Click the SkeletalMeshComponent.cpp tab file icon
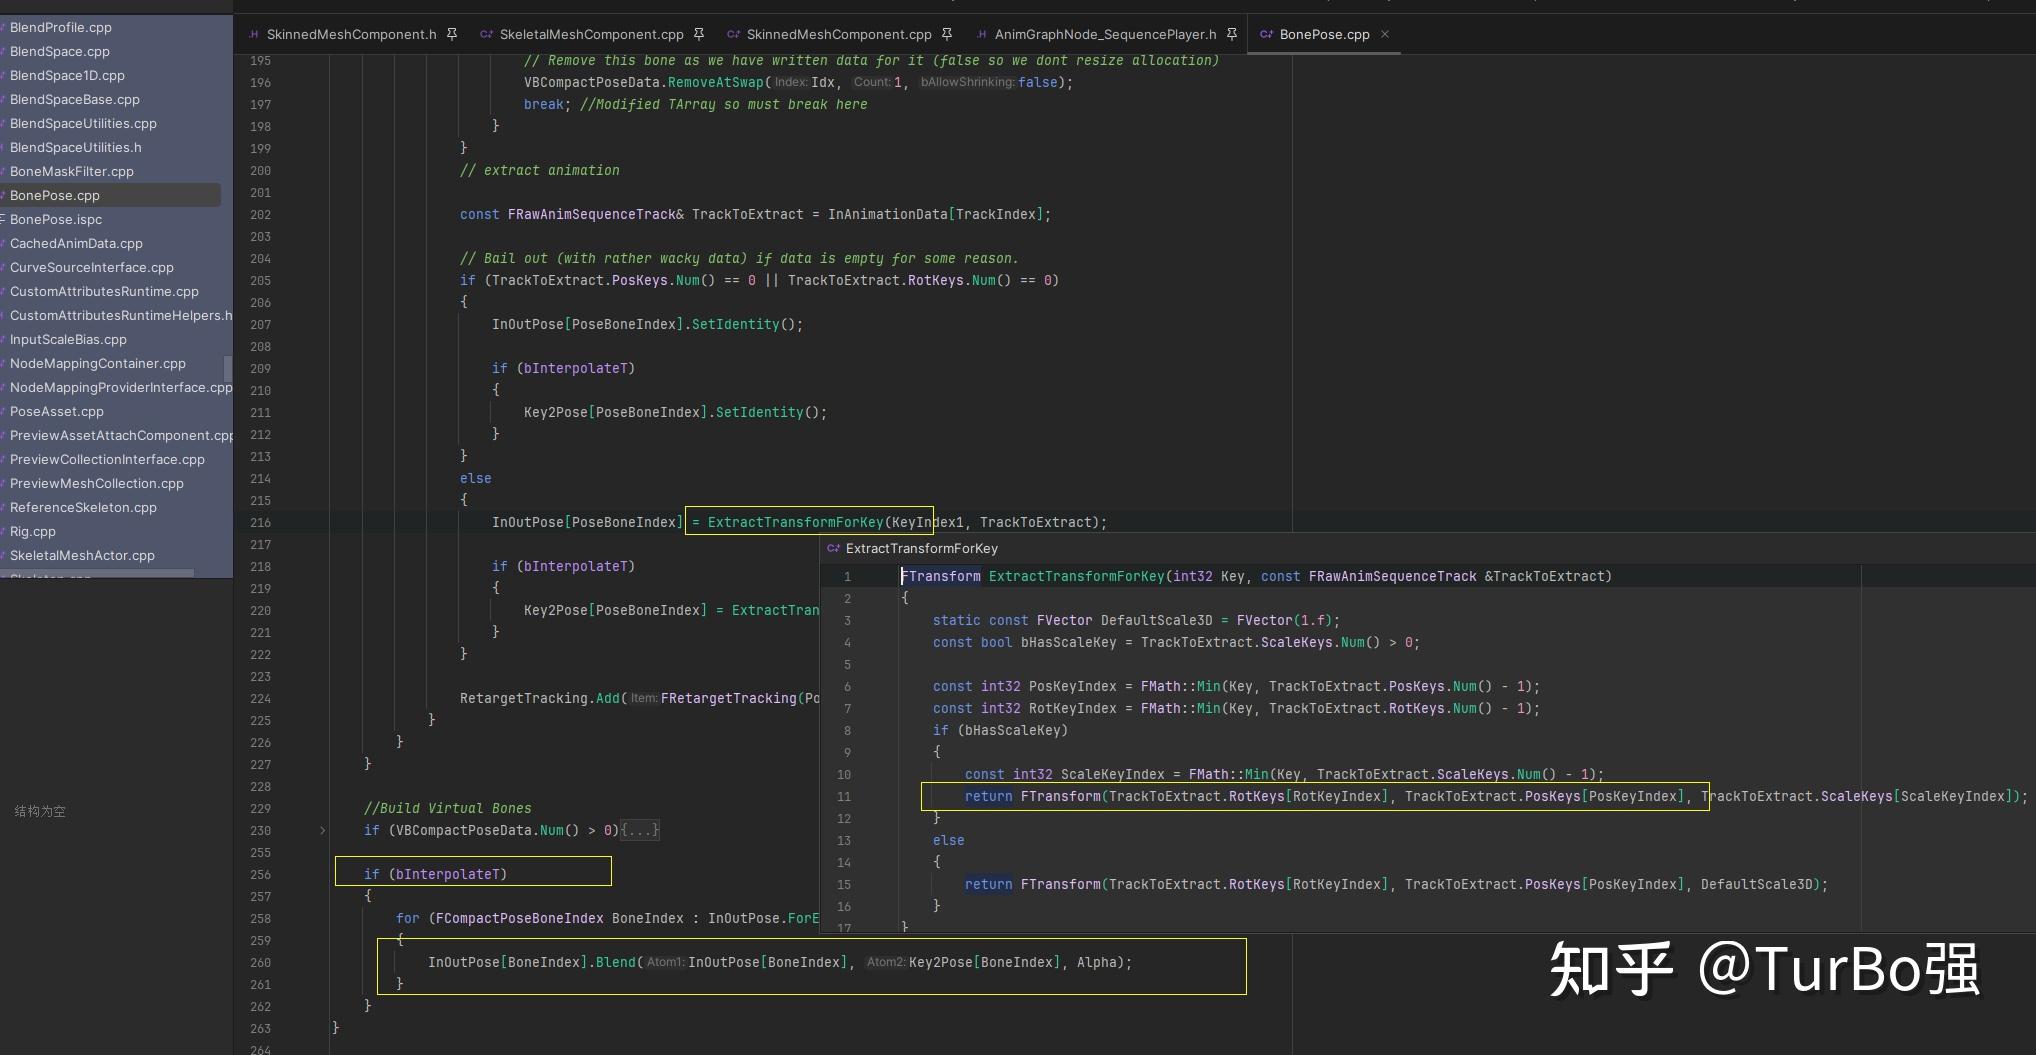 (x=486, y=34)
